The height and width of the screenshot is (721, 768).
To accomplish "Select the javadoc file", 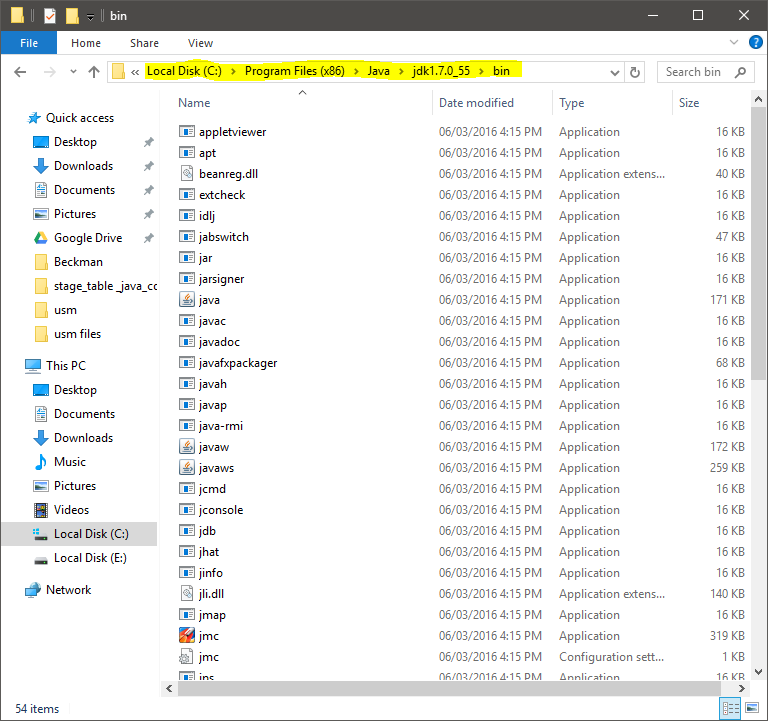I will [x=219, y=342].
